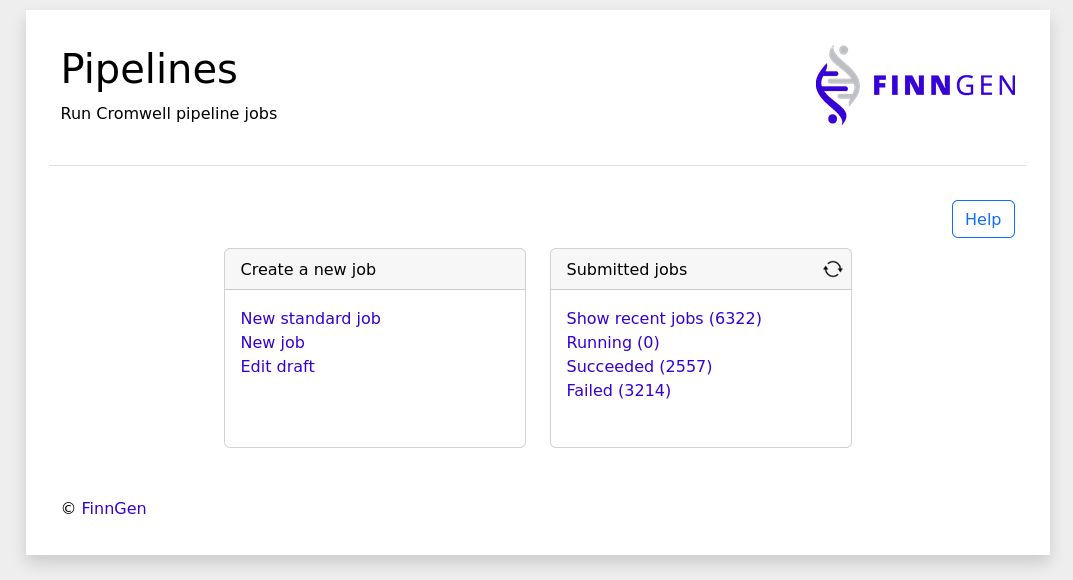1073x580 pixels.
Task: Follow the FinnGen footer link
Action: point(114,509)
